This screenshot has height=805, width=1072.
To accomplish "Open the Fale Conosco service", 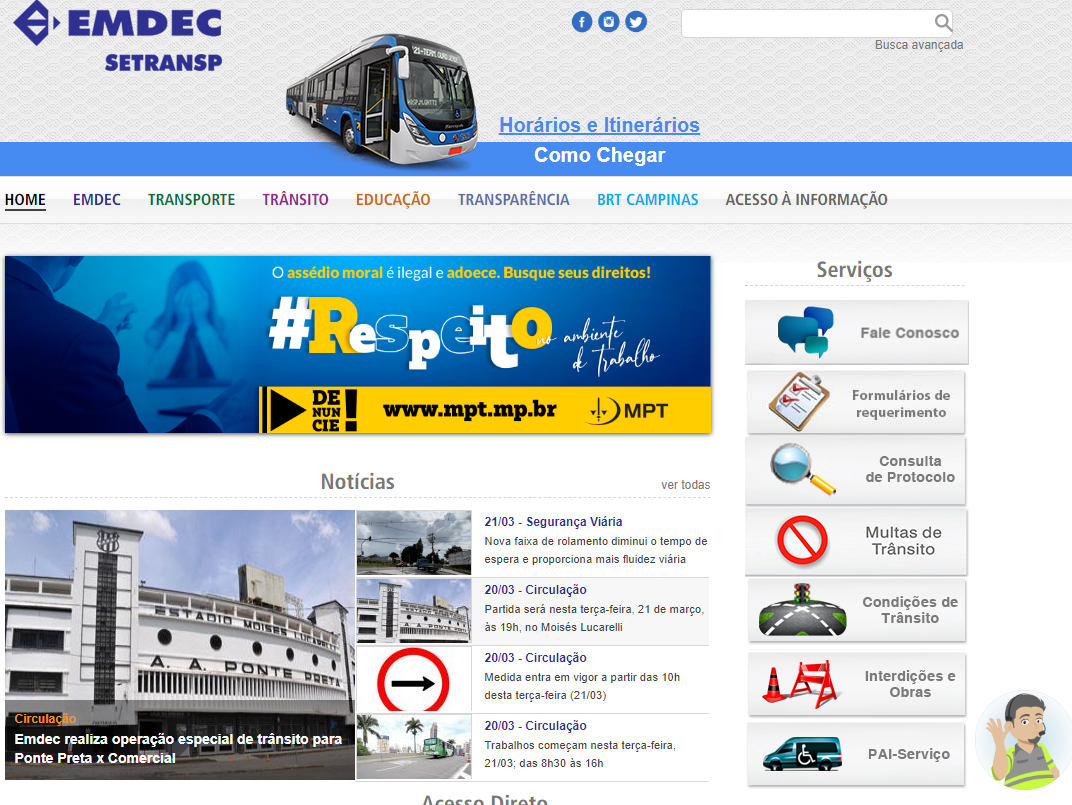I will (856, 331).
